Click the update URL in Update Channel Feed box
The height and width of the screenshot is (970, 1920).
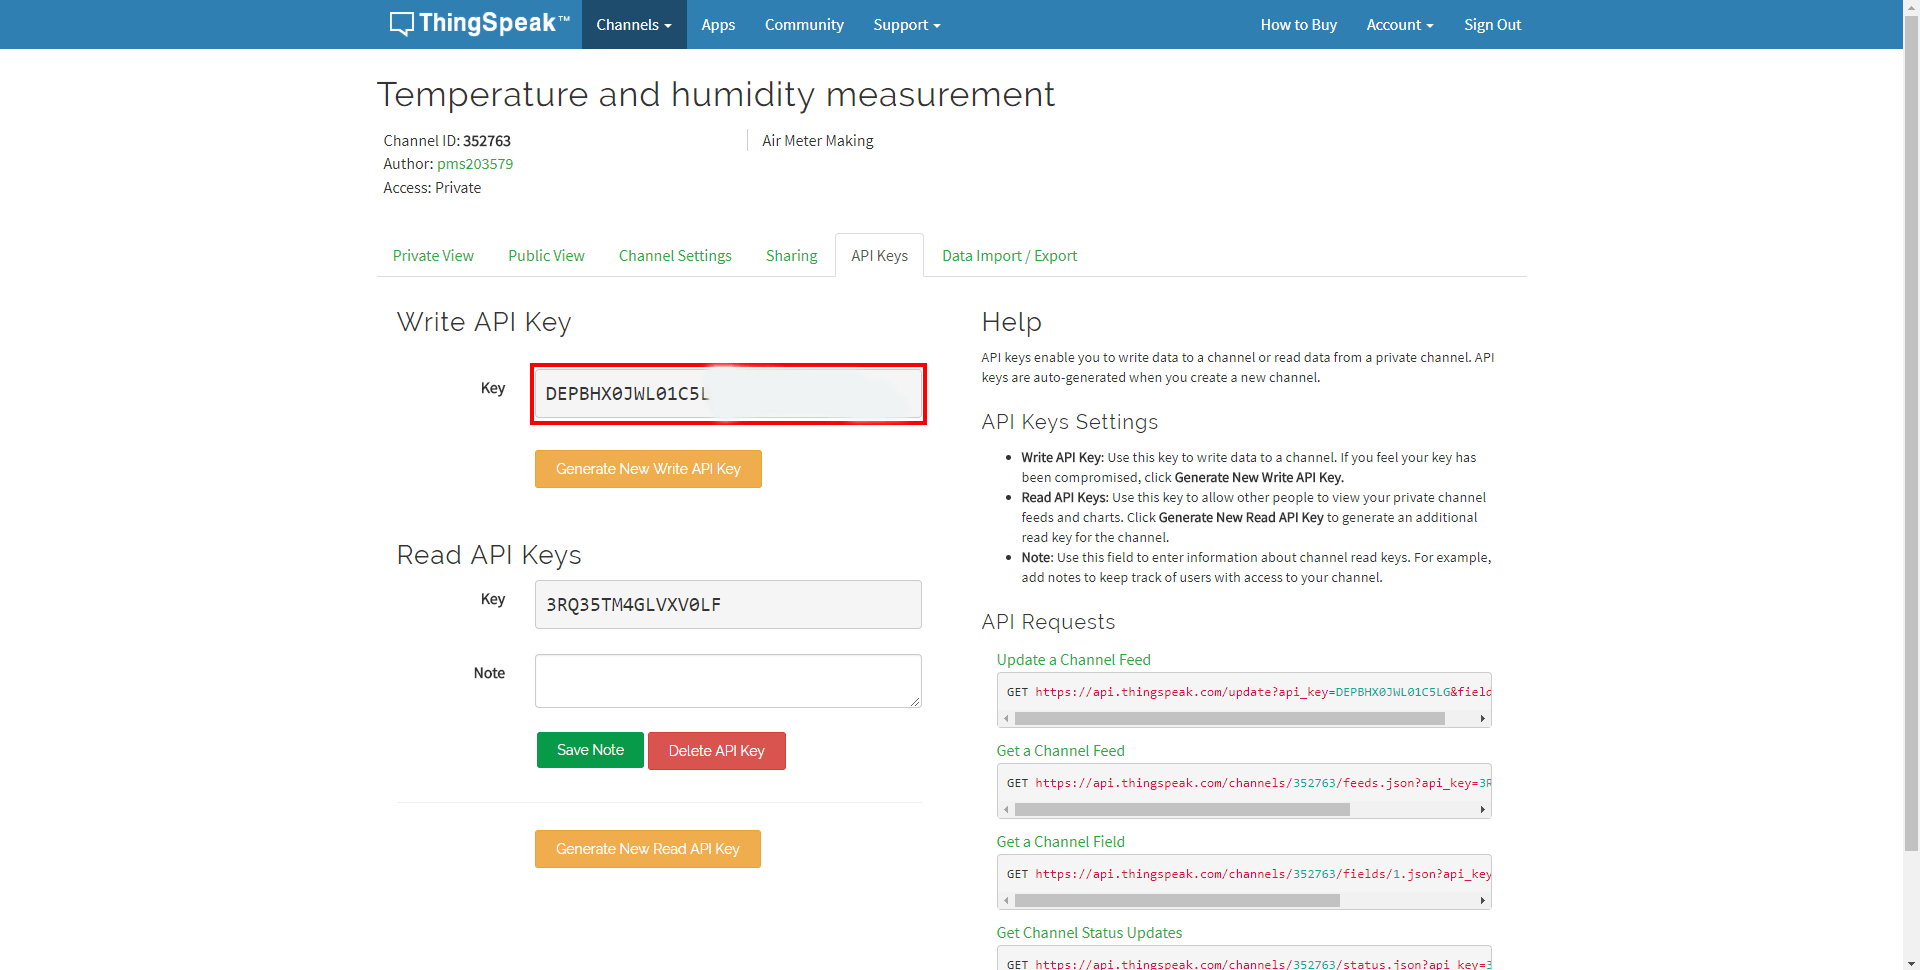point(1263,692)
